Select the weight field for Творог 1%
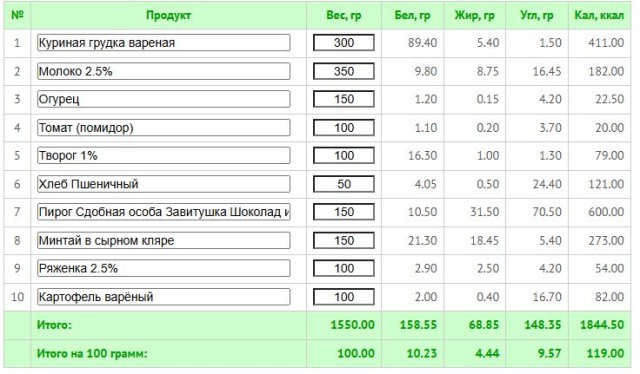The width and height of the screenshot is (640, 374). tap(344, 156)
